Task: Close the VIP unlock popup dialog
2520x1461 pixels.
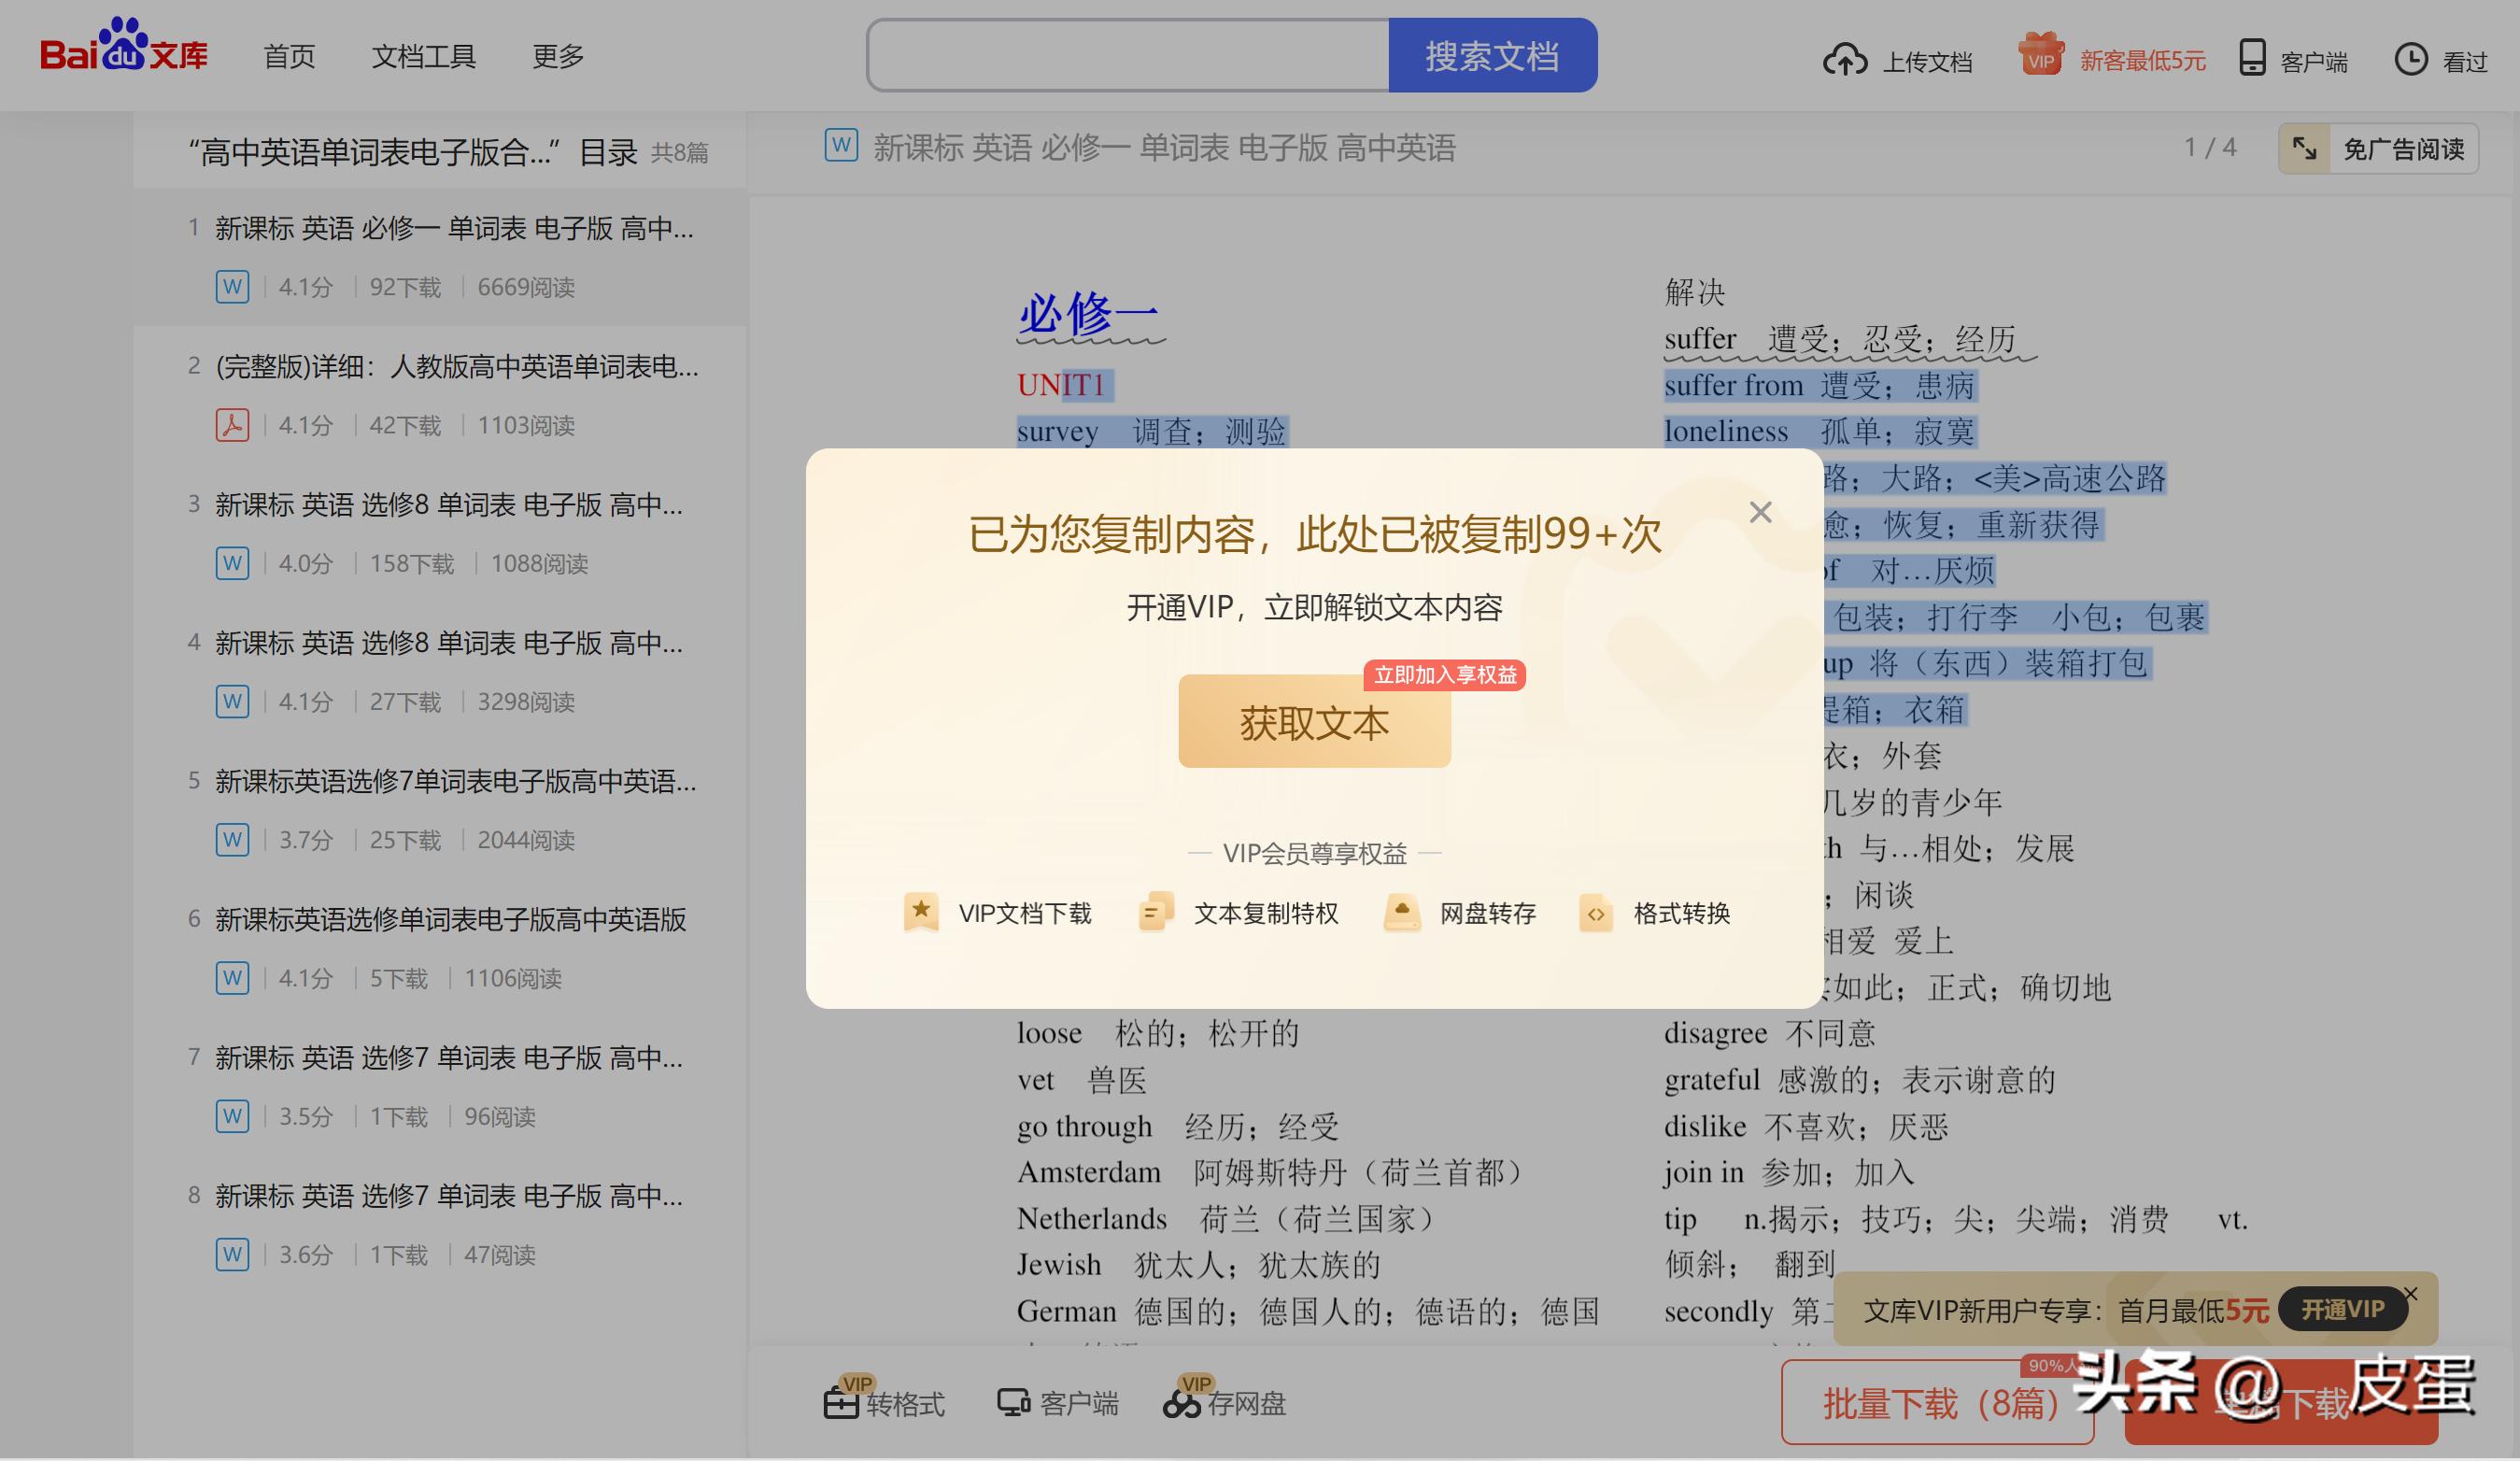Action: [x=1760, y=512]
